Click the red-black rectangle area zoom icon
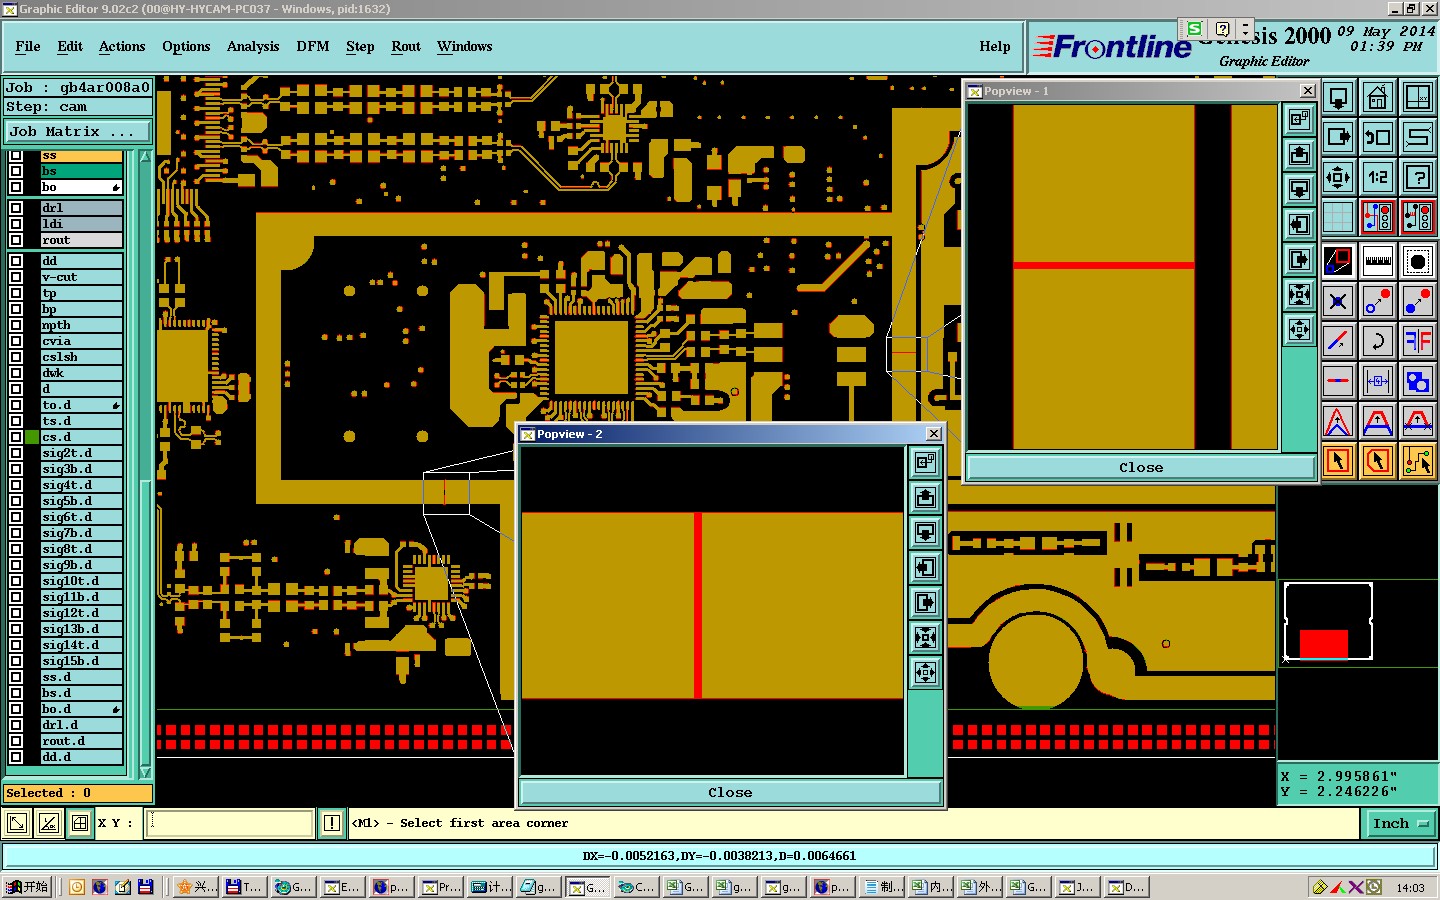This screenshot has height=900, width=1440. click(x=1338, y=261)
